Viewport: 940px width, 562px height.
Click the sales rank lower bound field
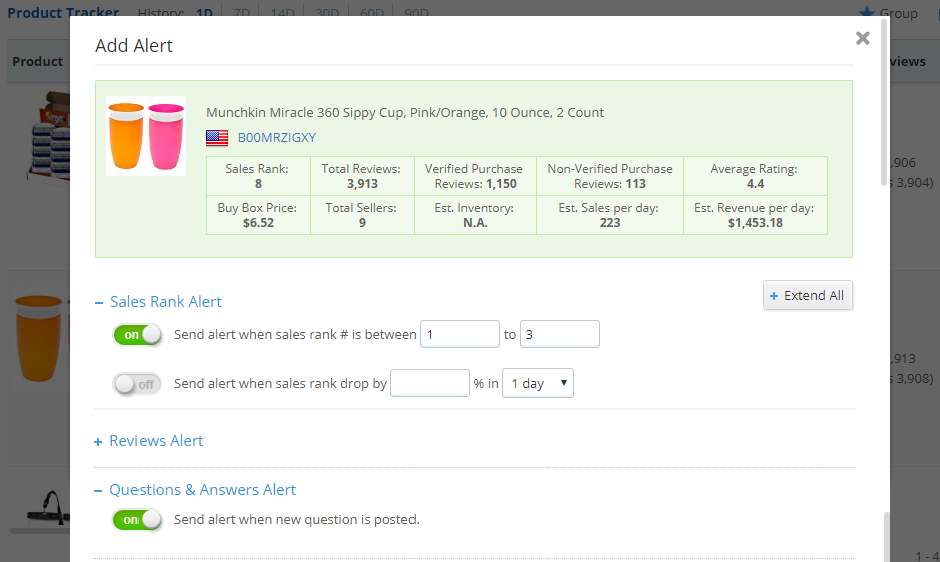pyautogui.click(x=460, y=334)
